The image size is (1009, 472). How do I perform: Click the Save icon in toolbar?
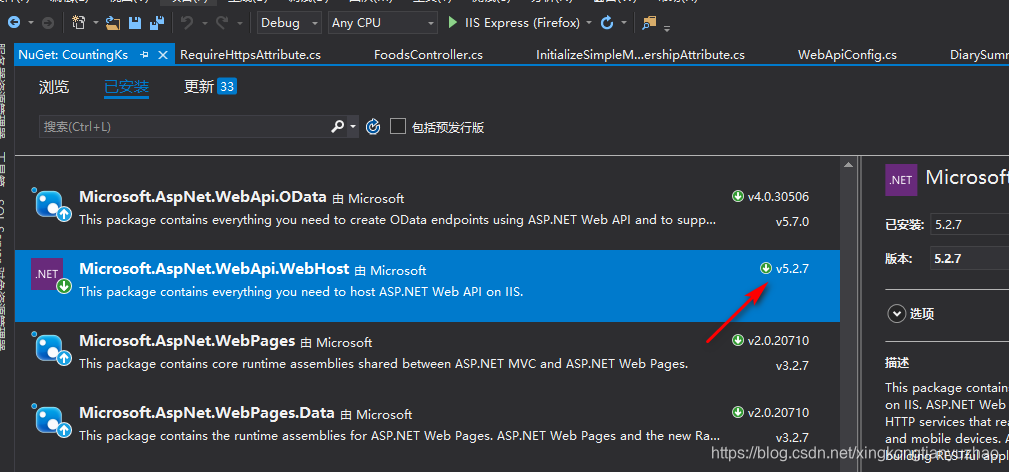pos(134,23)
